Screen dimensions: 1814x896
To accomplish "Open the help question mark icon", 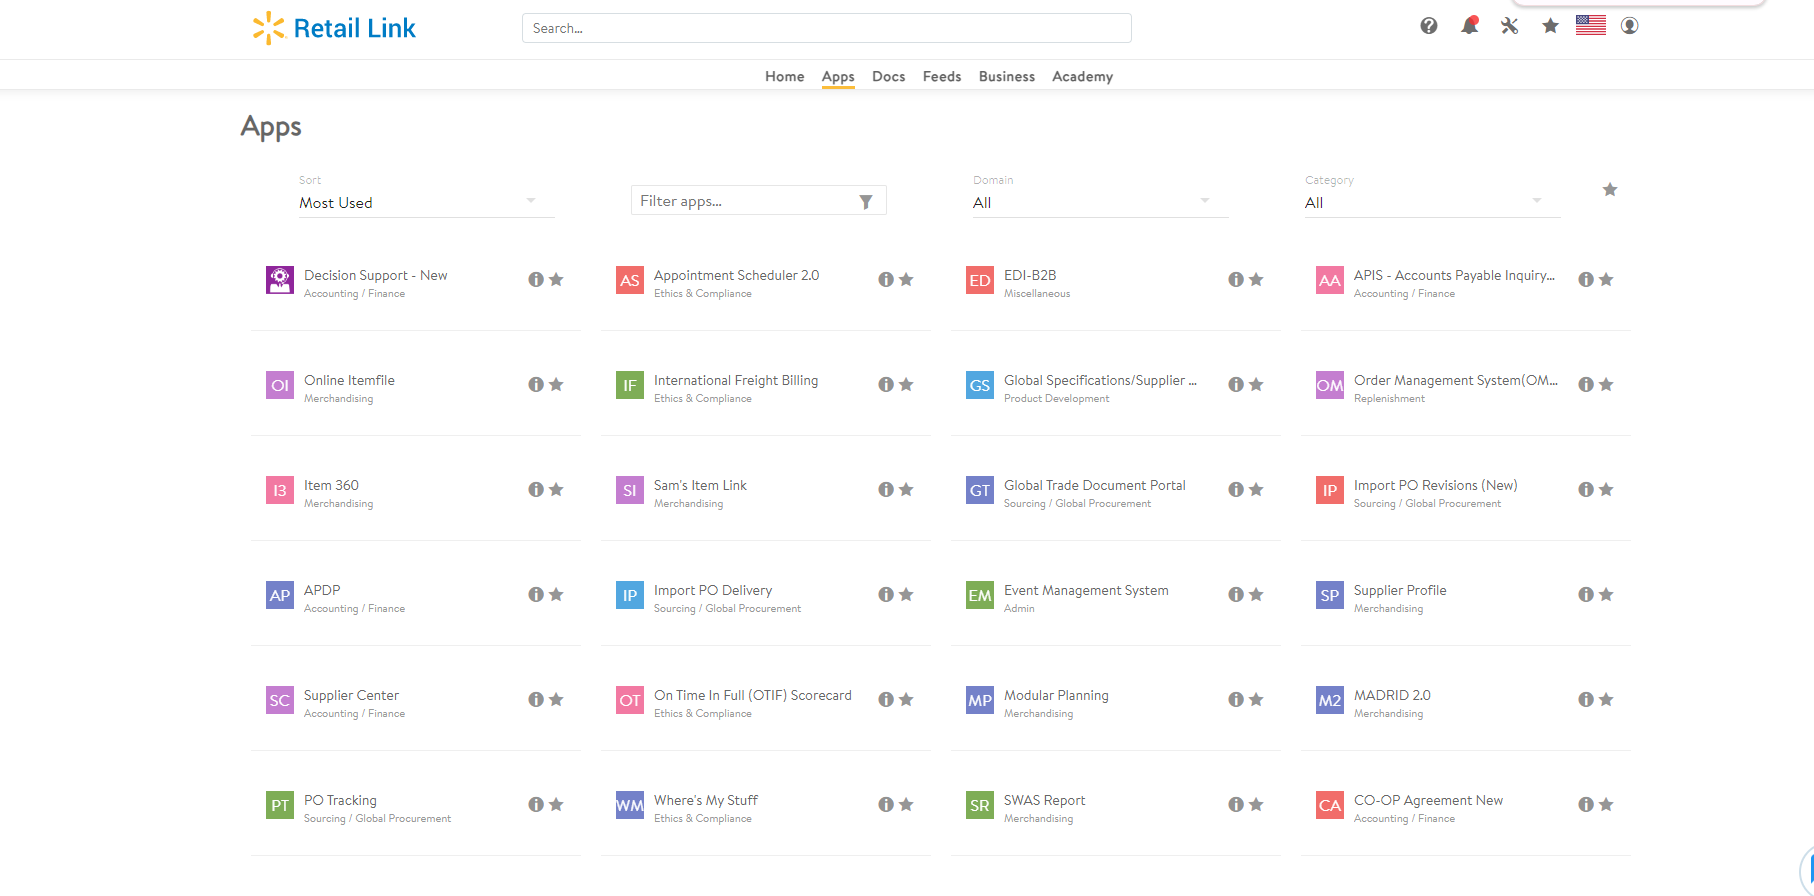I will pyautogui.click(x=1429, y=26).
